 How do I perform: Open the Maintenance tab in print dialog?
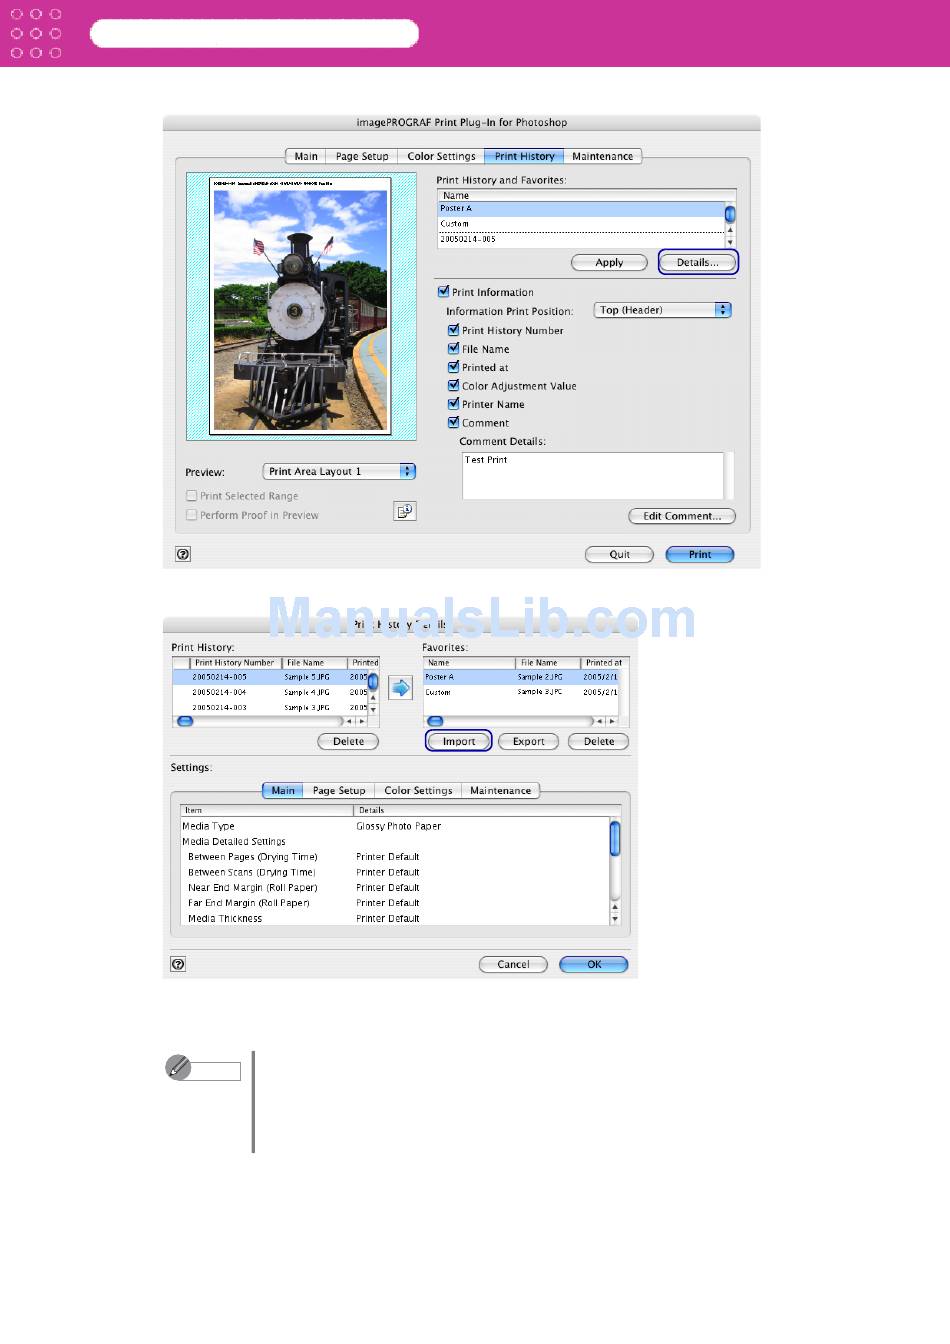pyautogui.click(x=602, y=156)
